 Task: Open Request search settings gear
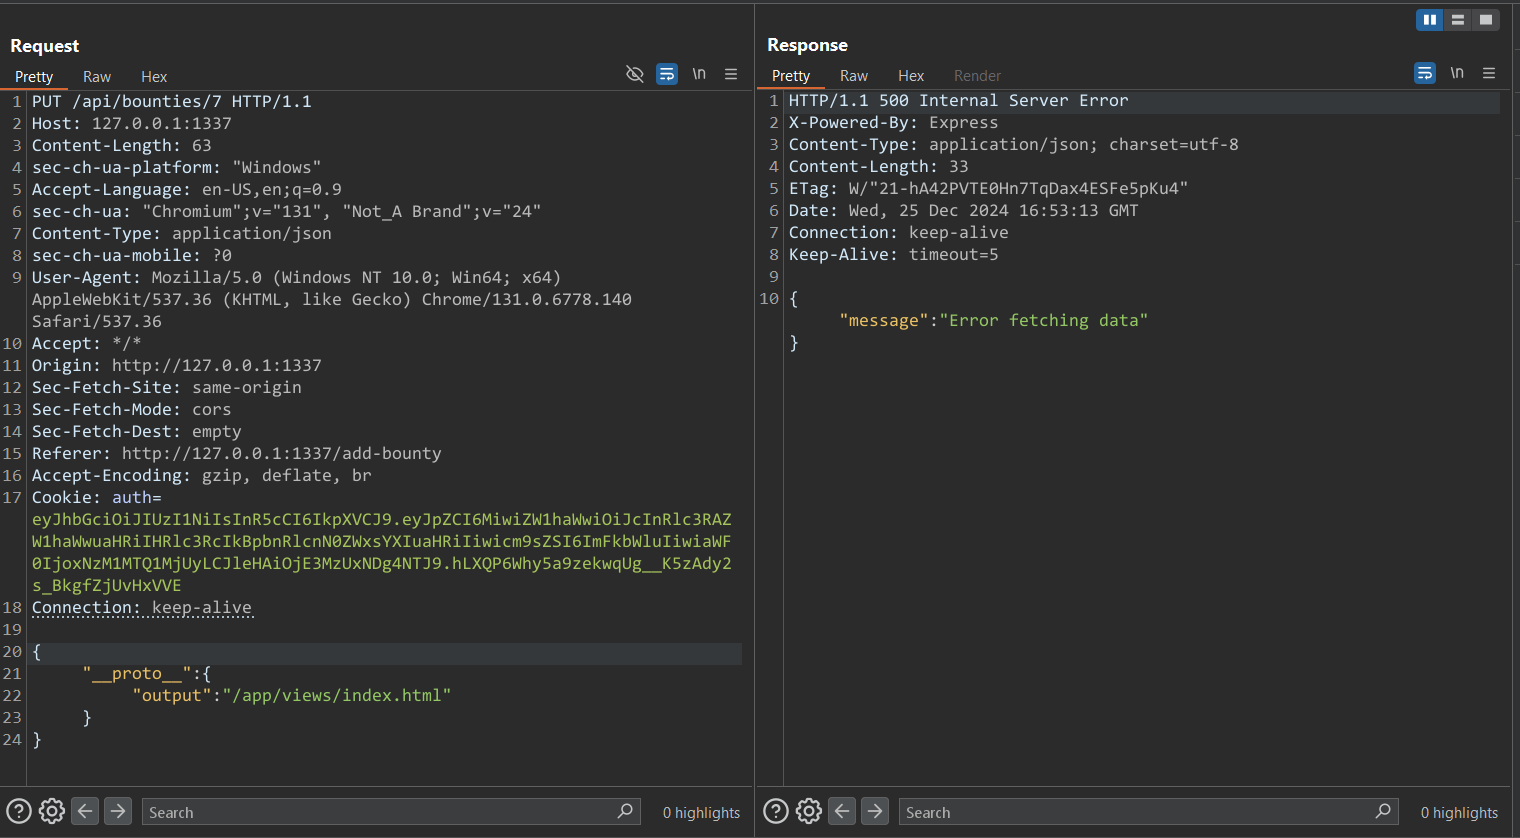click(52, 811)
